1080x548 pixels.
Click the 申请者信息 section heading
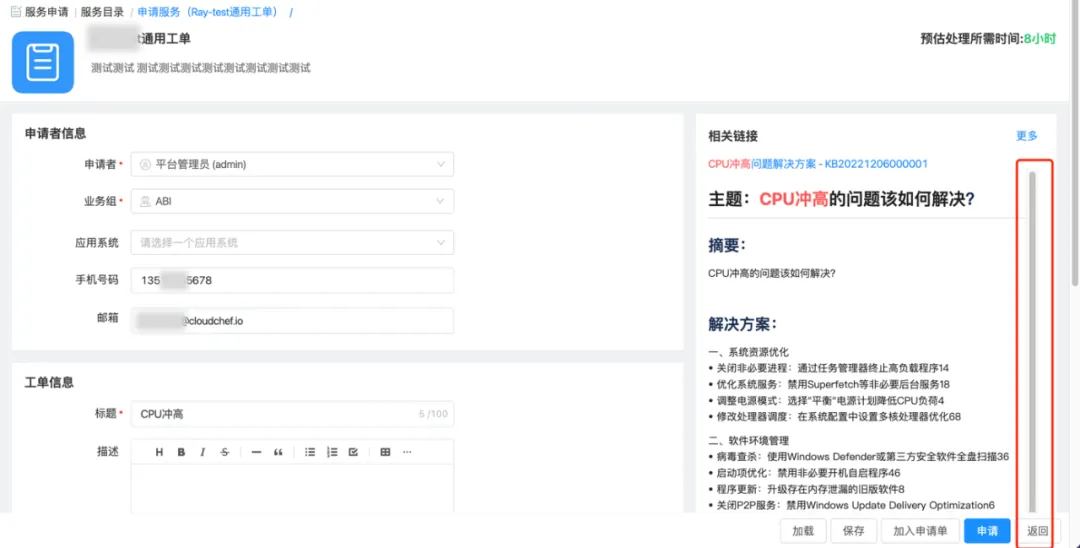click(55, 134)
